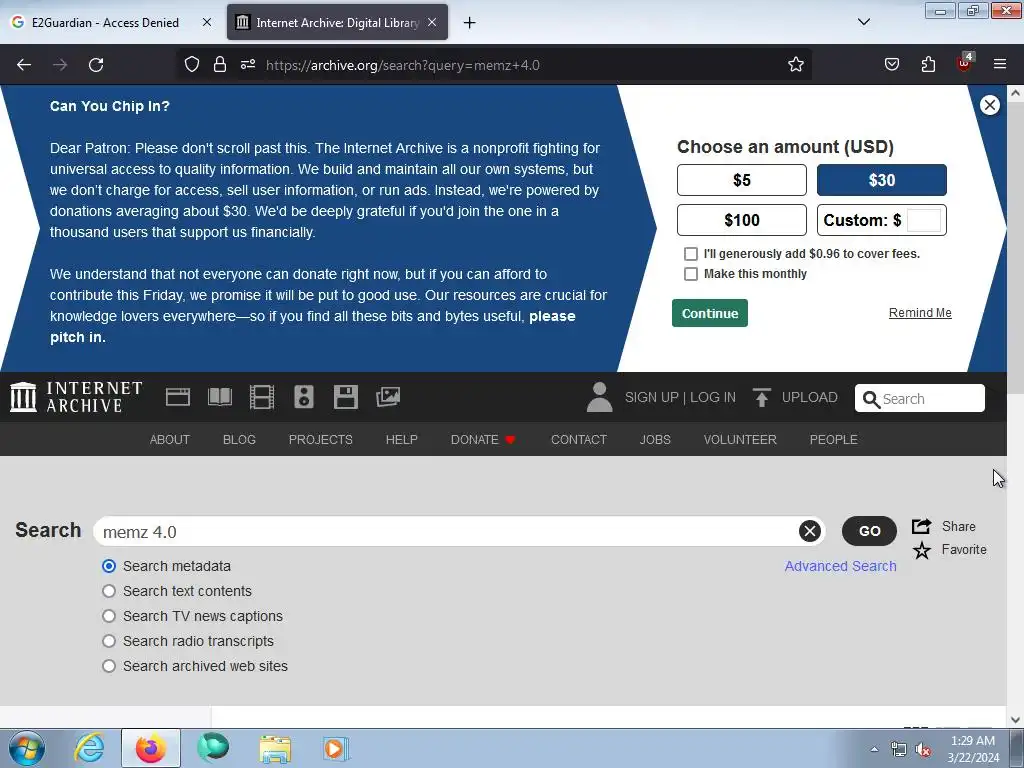Switch to the E2Guardian Access Denied tab

pyautogui.click(x=104, y=23)
